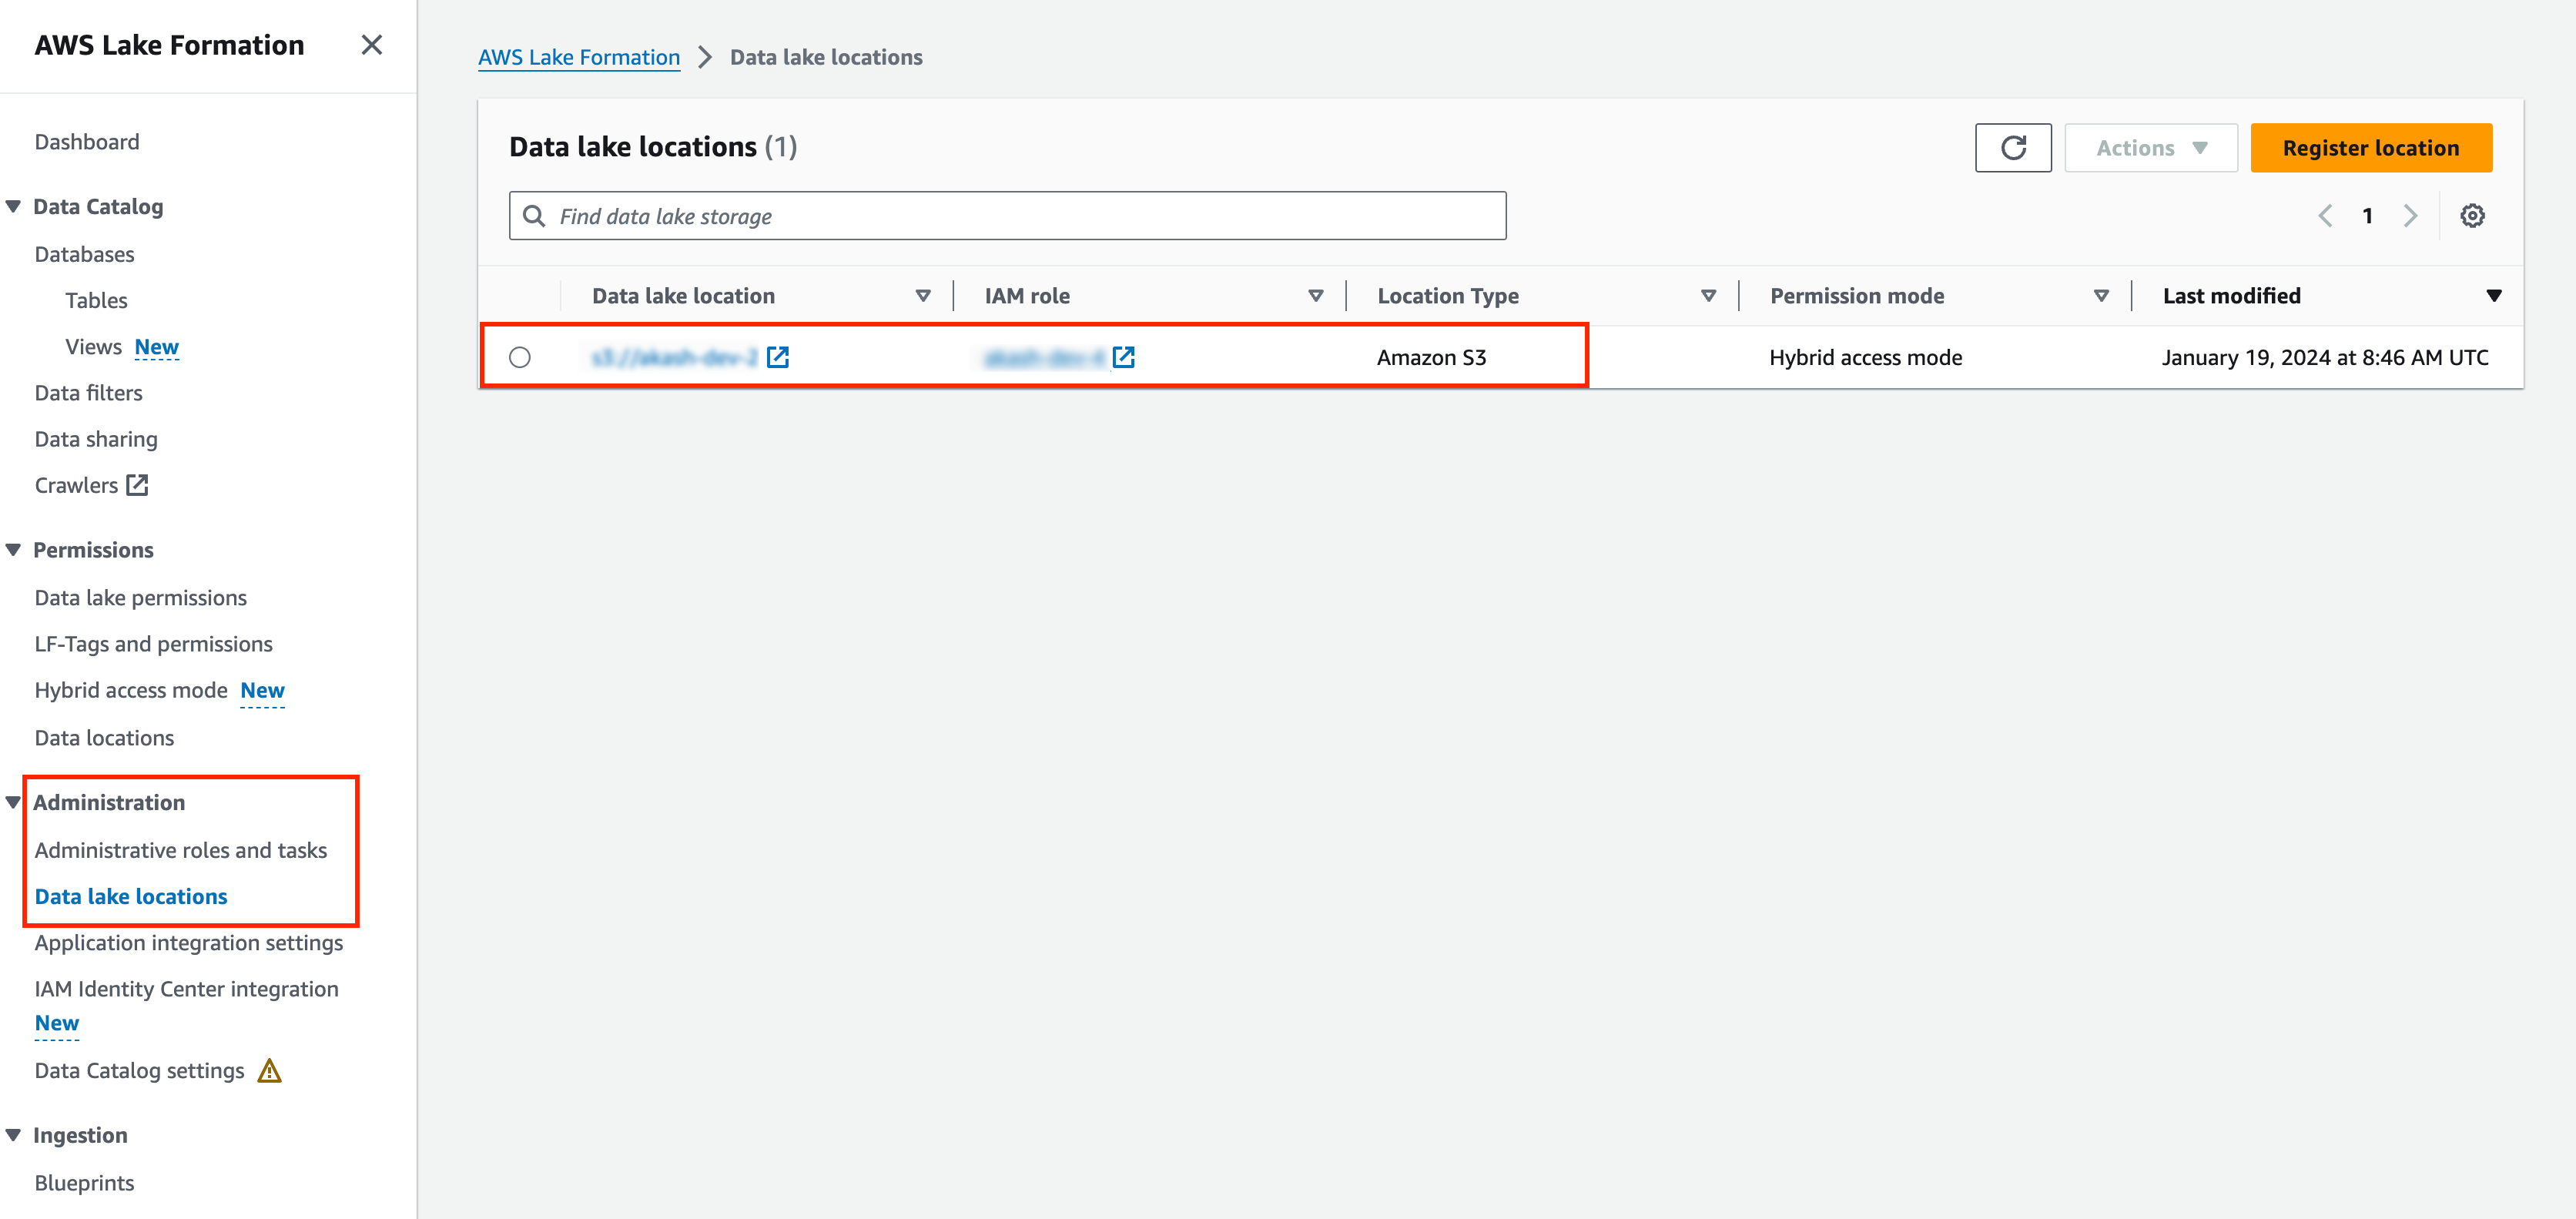
Task: Click the Register location button
Action: point(2370,148)
